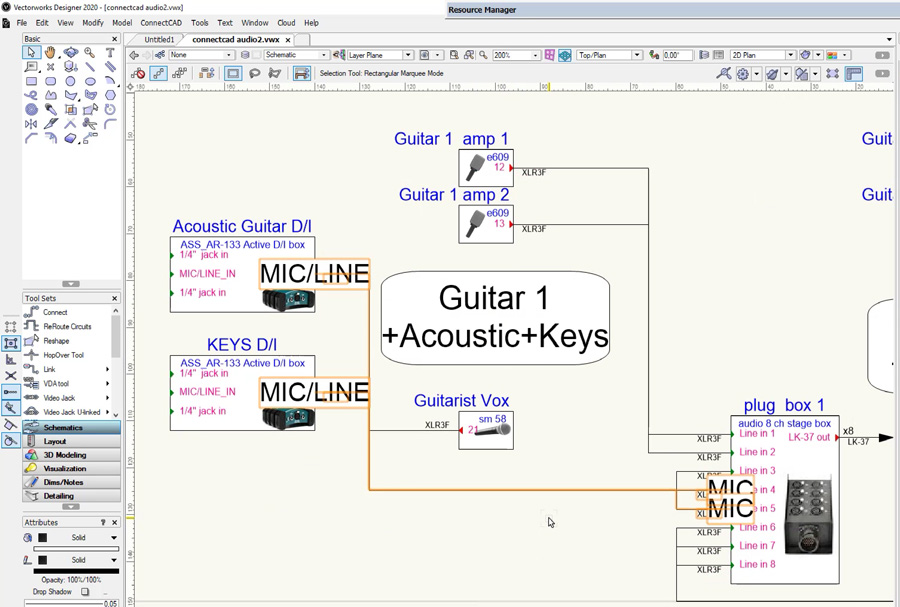Open the Visualization tool set
Screen dimensions: 900x607
click(x=71, y=469)
